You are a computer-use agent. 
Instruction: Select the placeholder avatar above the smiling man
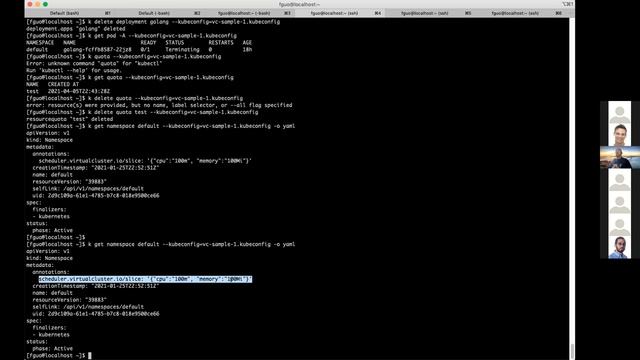[620, 113]
